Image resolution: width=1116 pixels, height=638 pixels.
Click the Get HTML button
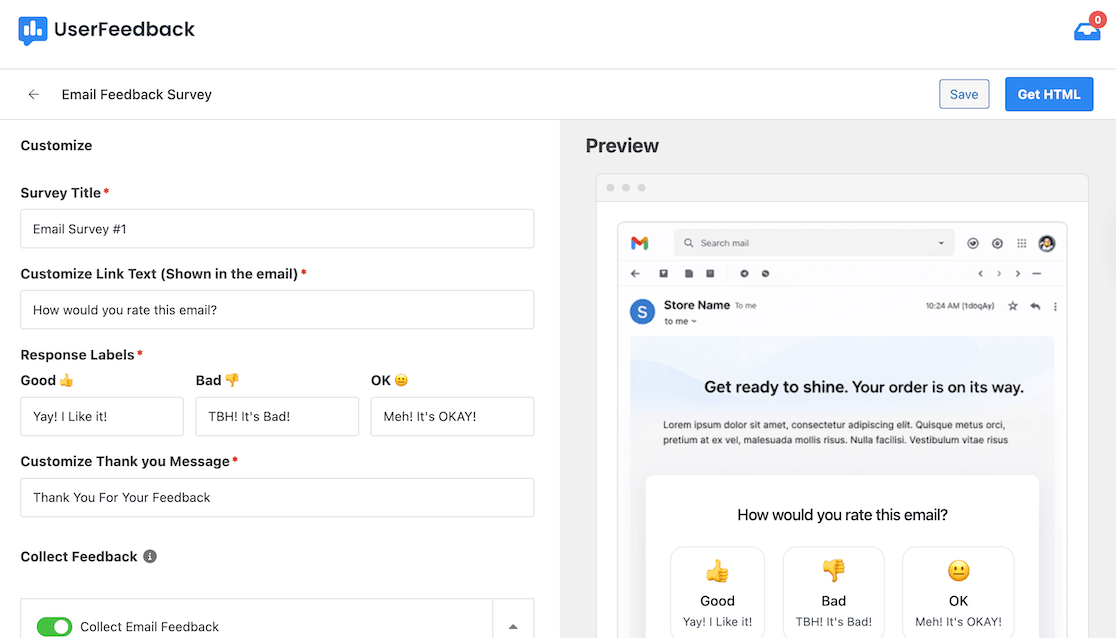click(x=1049, y=94)
